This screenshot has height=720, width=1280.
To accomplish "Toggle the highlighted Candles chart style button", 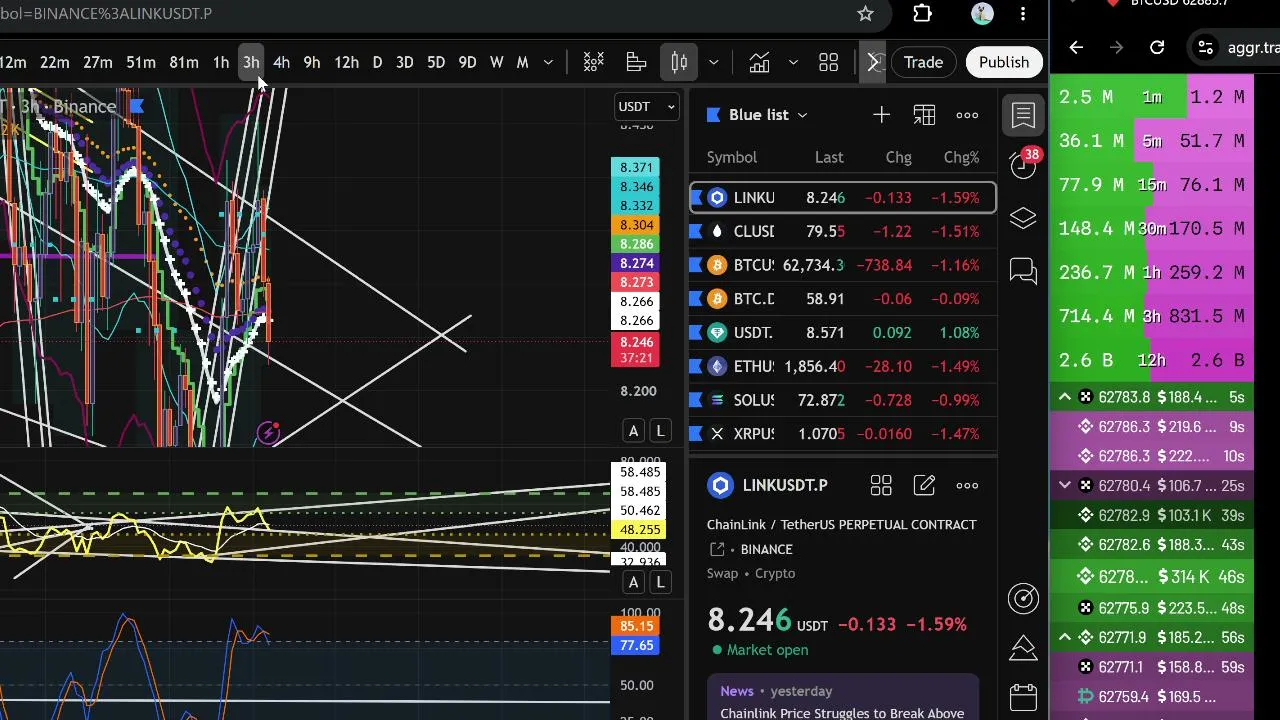I will pos(679,63).
